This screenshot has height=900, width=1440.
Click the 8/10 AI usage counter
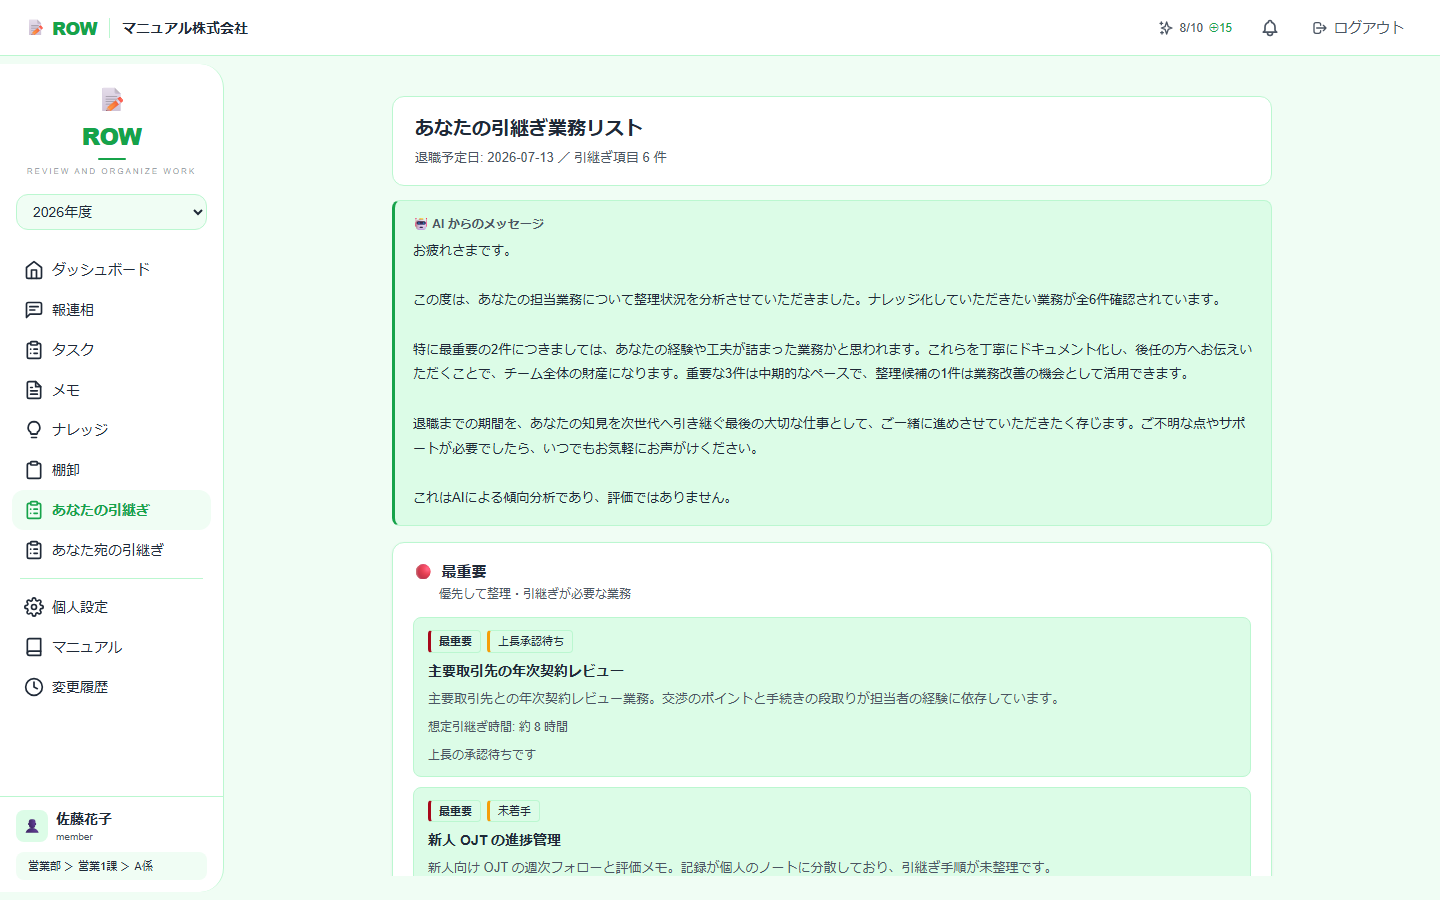(1191, 28)
